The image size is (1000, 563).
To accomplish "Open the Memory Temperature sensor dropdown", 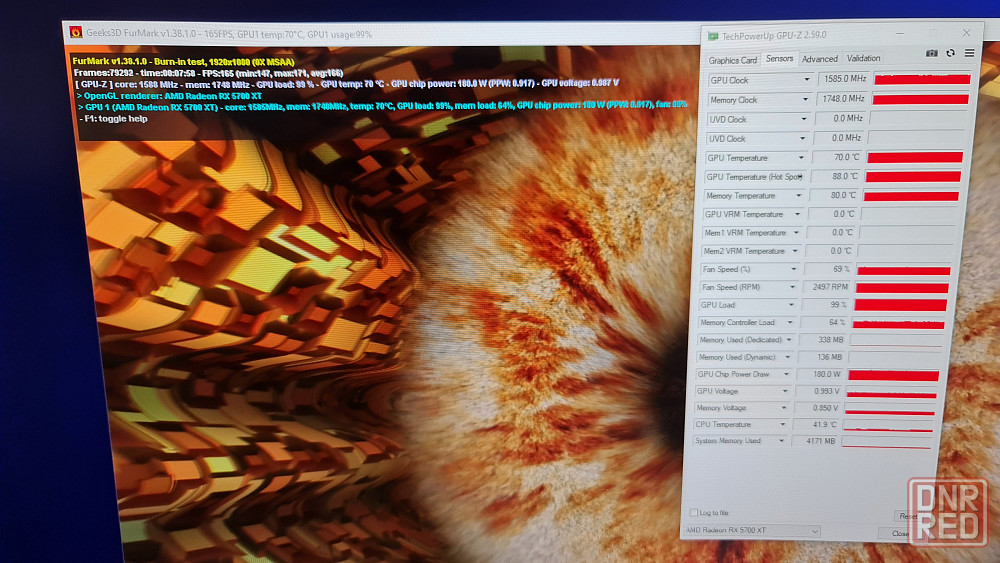I will (x=798, y=196).
